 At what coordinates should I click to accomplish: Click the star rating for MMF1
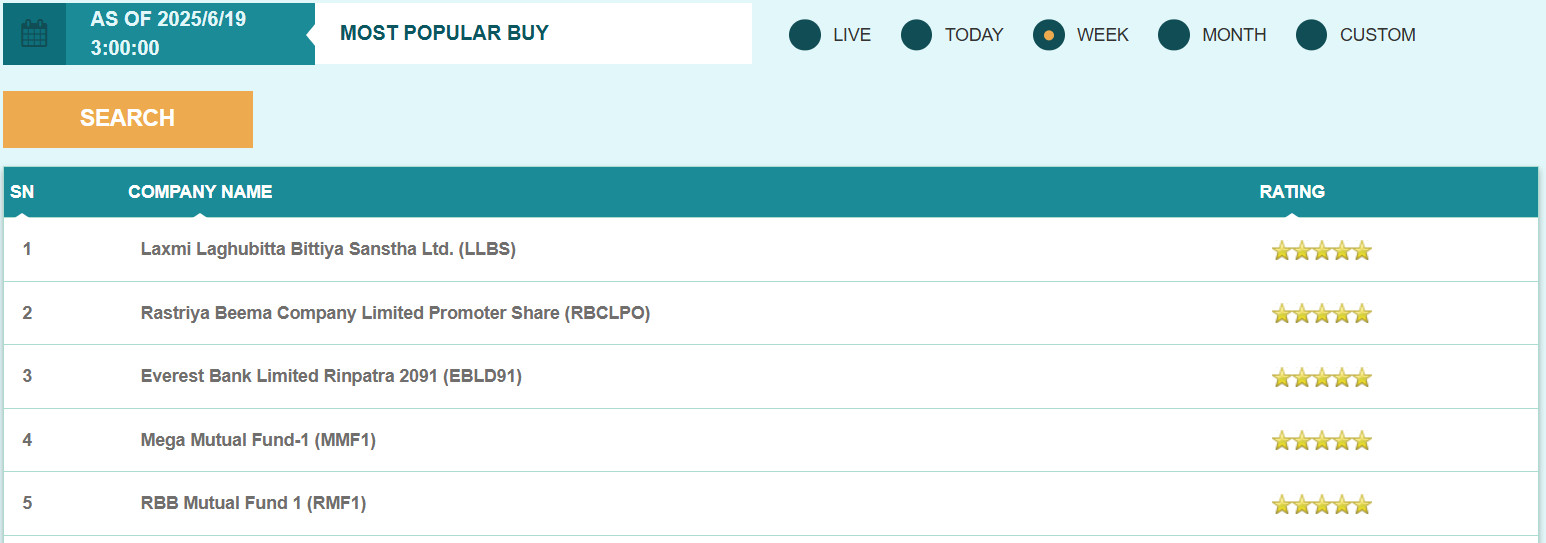1321,441
